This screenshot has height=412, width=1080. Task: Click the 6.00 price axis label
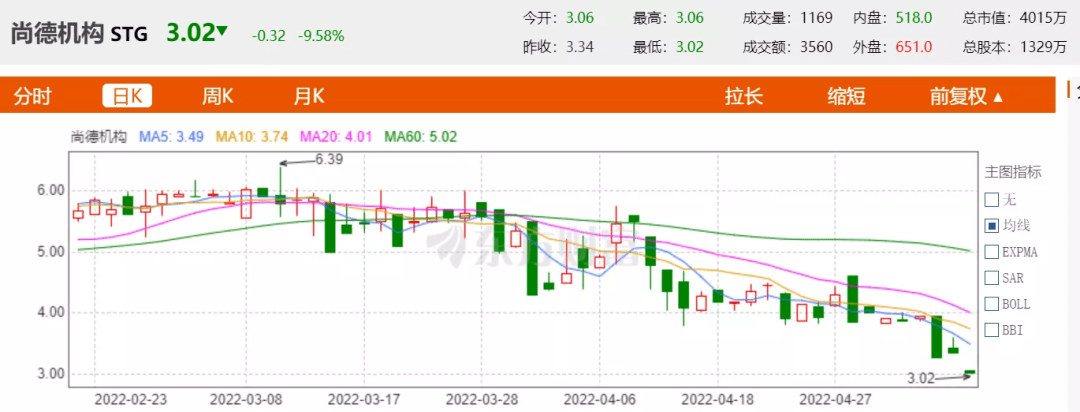coord(50,190)
